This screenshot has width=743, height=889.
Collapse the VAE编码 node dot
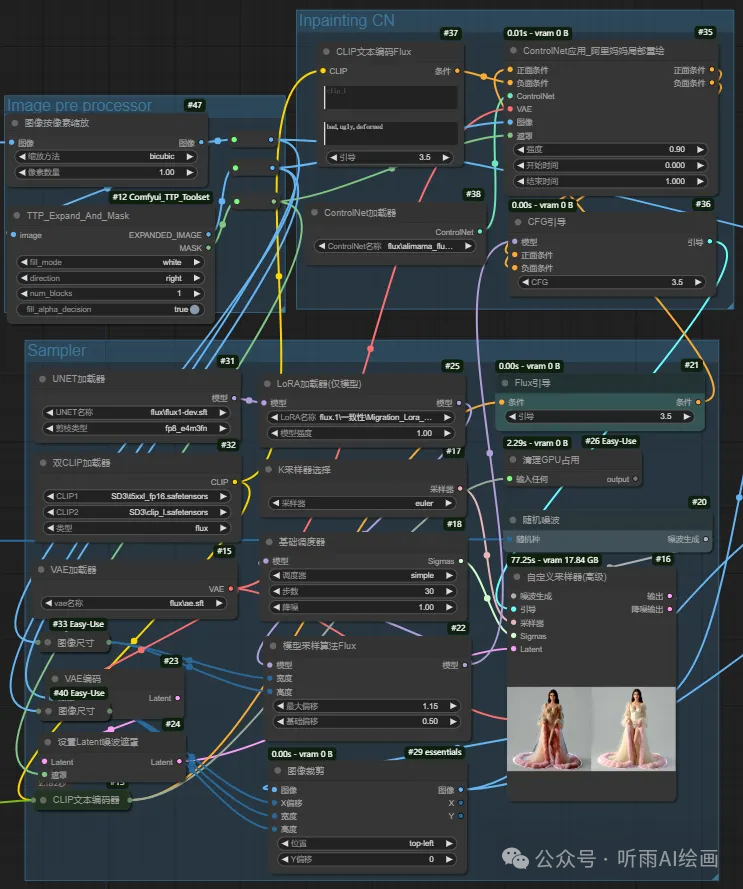click(55, 679)
